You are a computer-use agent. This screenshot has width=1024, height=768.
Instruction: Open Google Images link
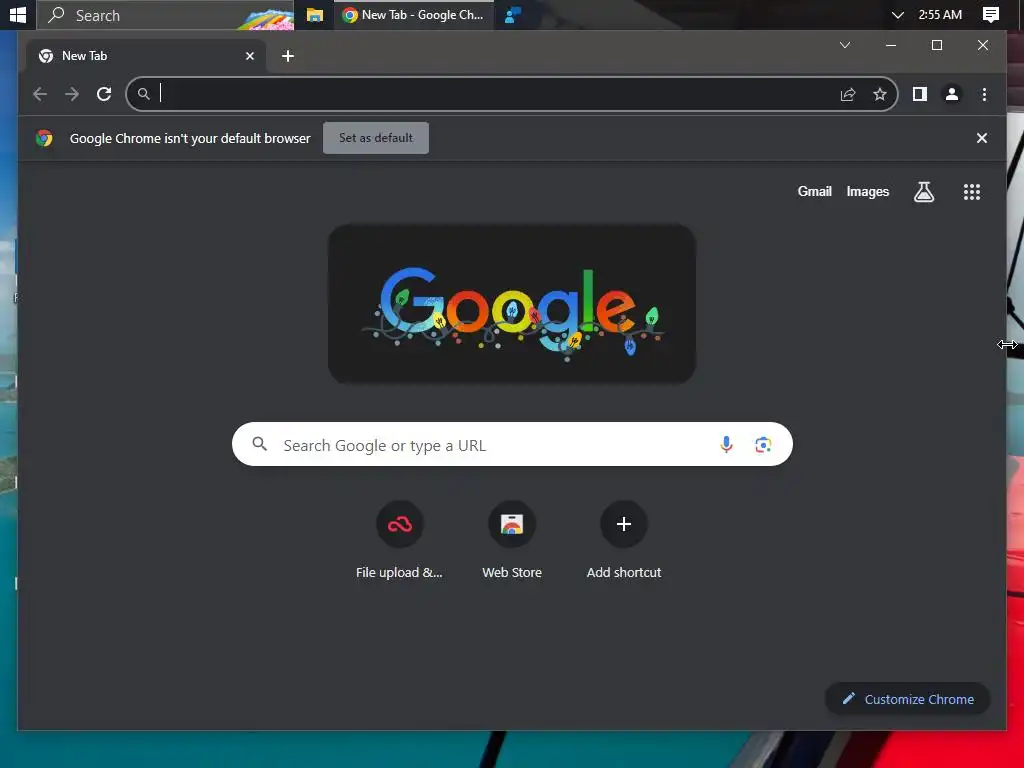867,191
